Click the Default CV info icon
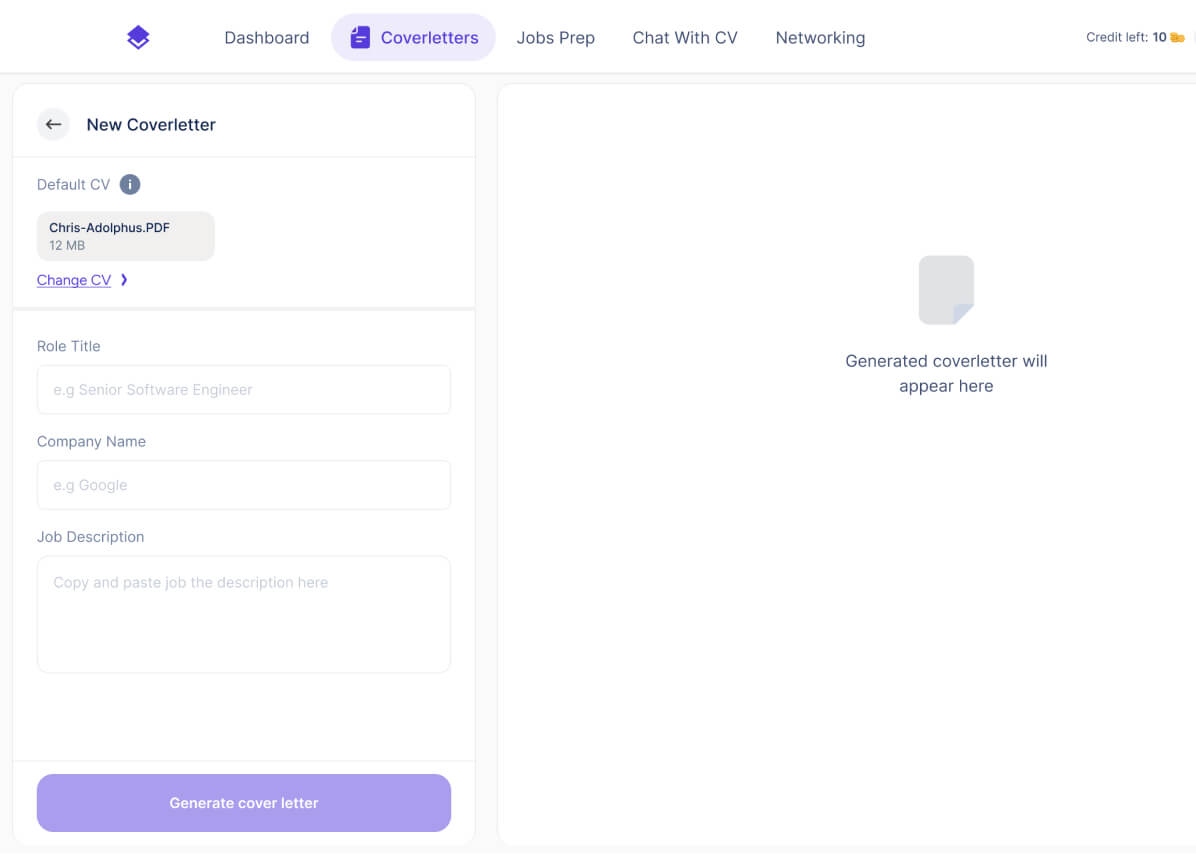The width and height of the screenshot is (1196, 855). tap(130, 184)
